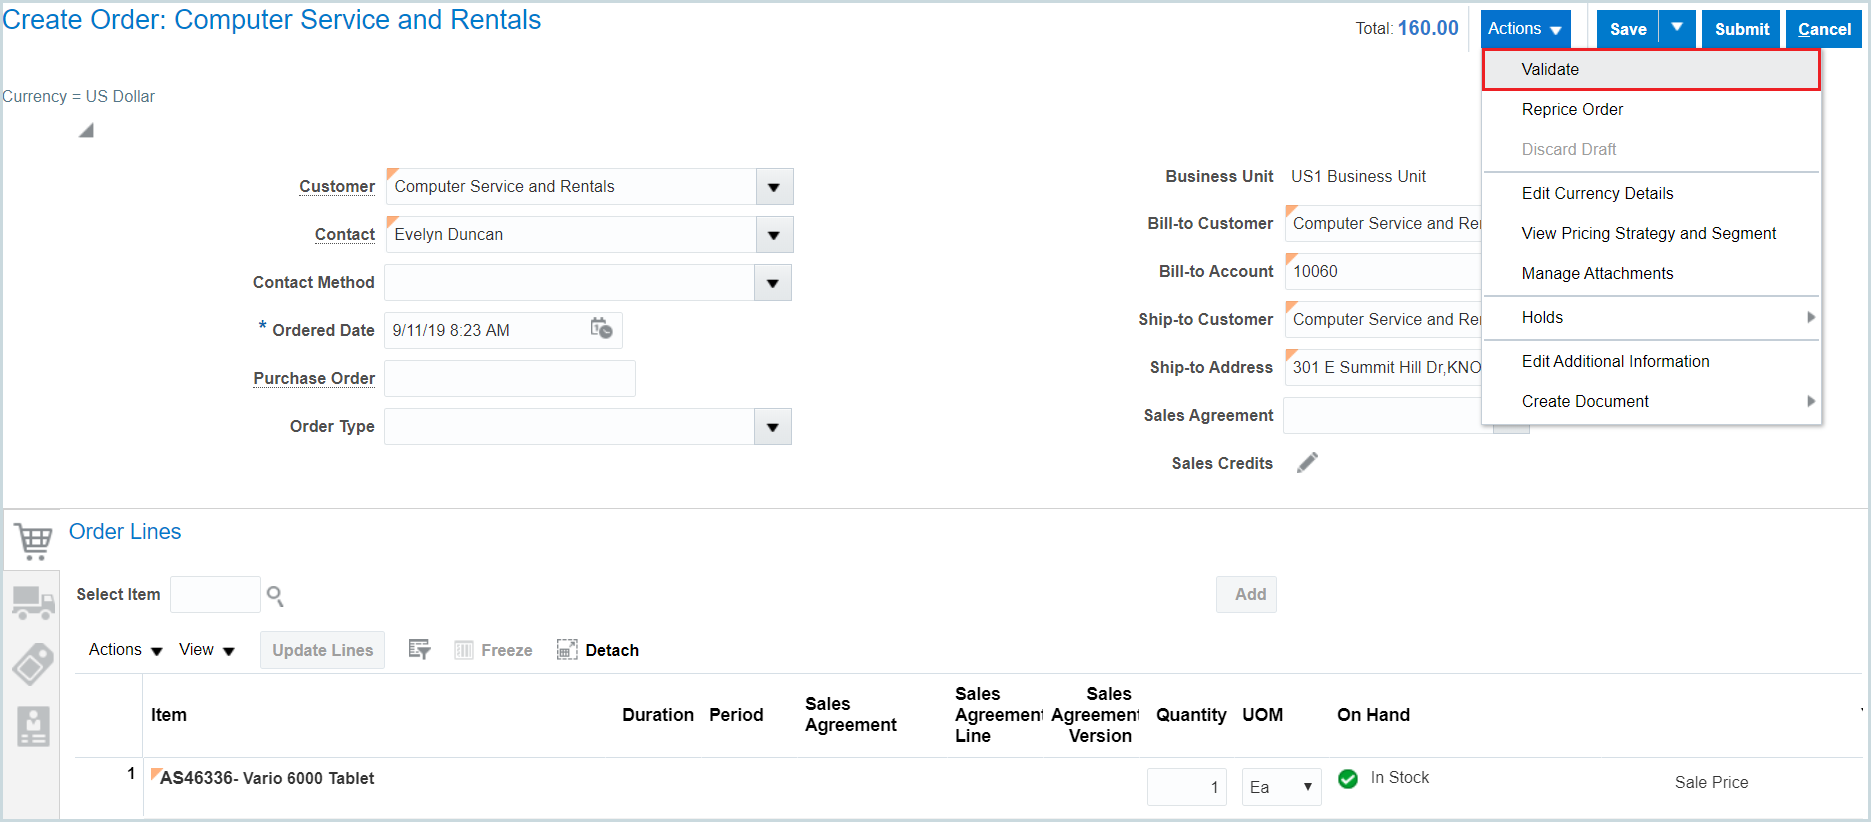Open the Order Type dropdown
This screenshot has width=1871, height=822.
(x=772, y=427)
